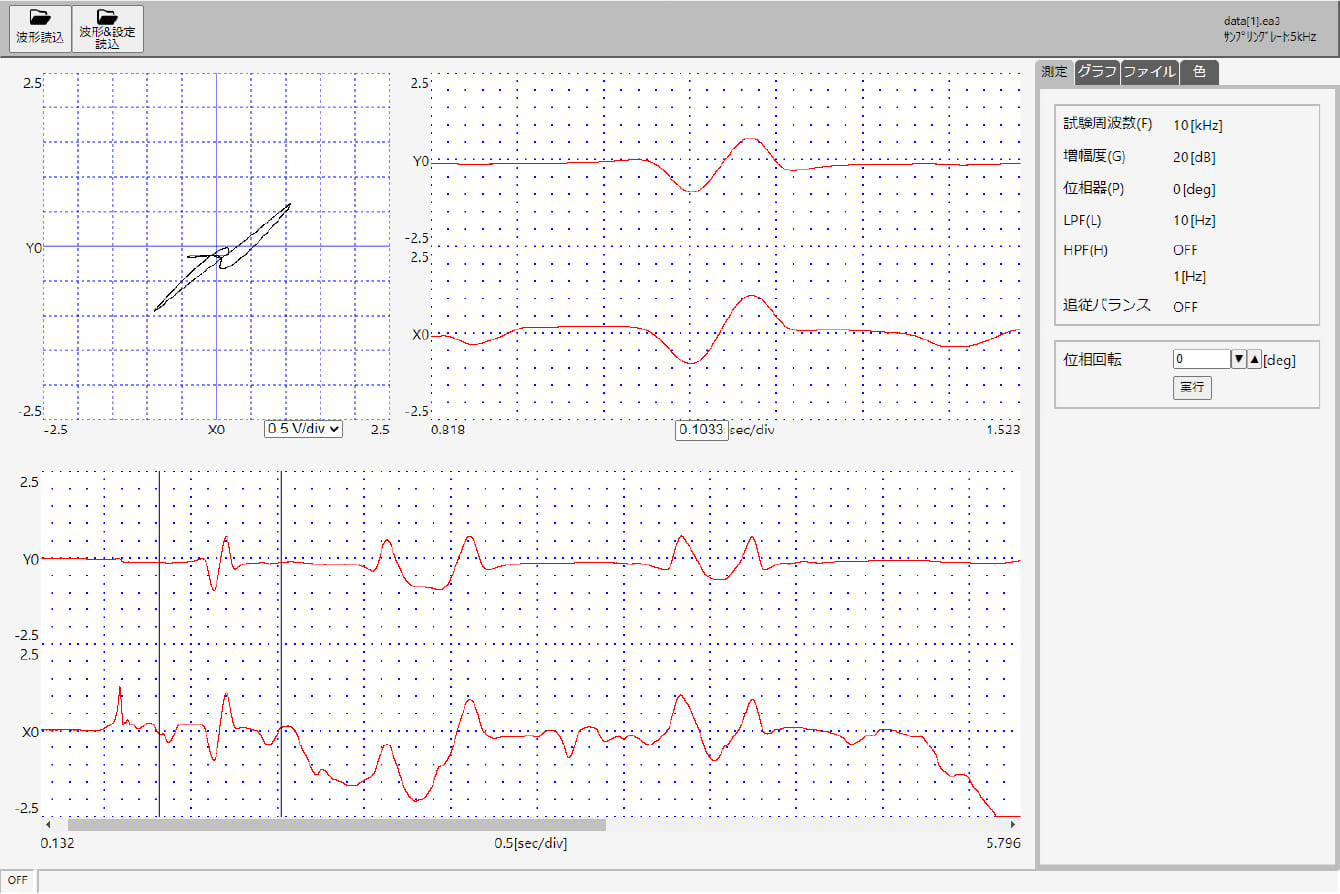Switch to the 測定 tab

click(x=1054, y=72)
